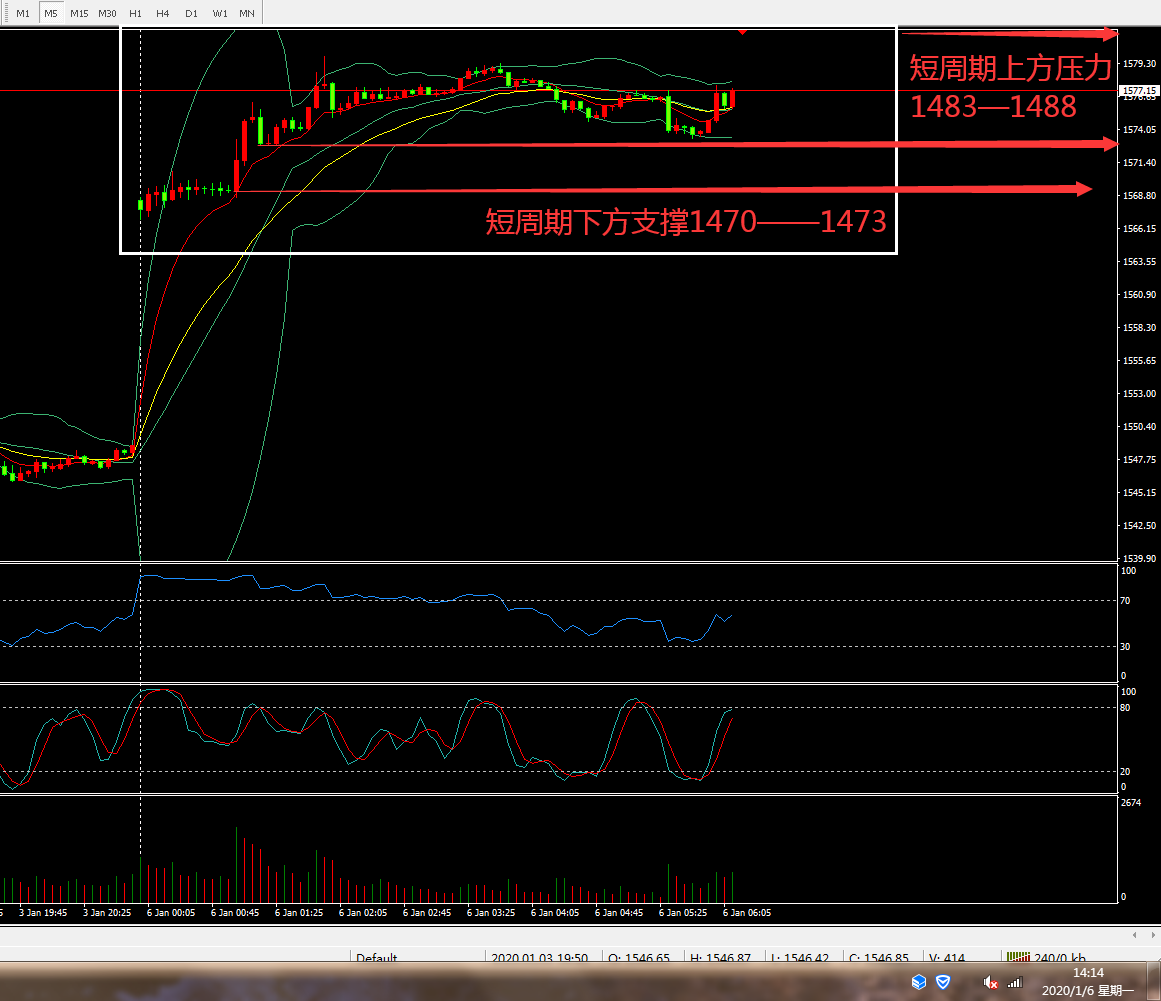Click the muted volume tray icon

(988, 982)
